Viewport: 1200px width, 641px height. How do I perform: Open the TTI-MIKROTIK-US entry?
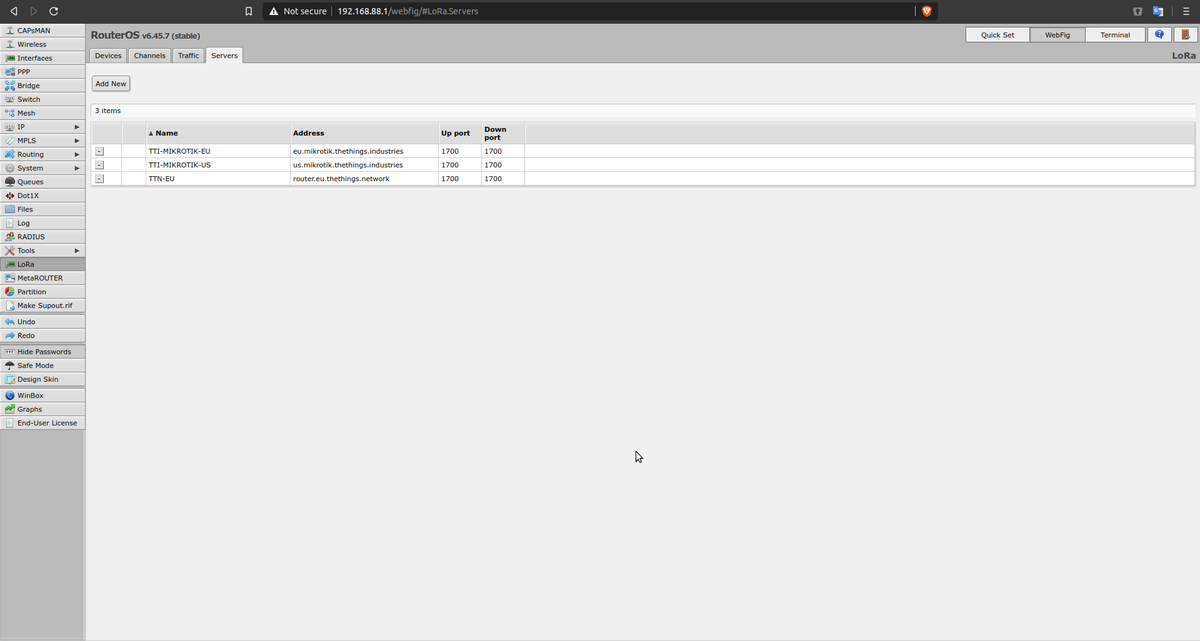coord(179,165)
